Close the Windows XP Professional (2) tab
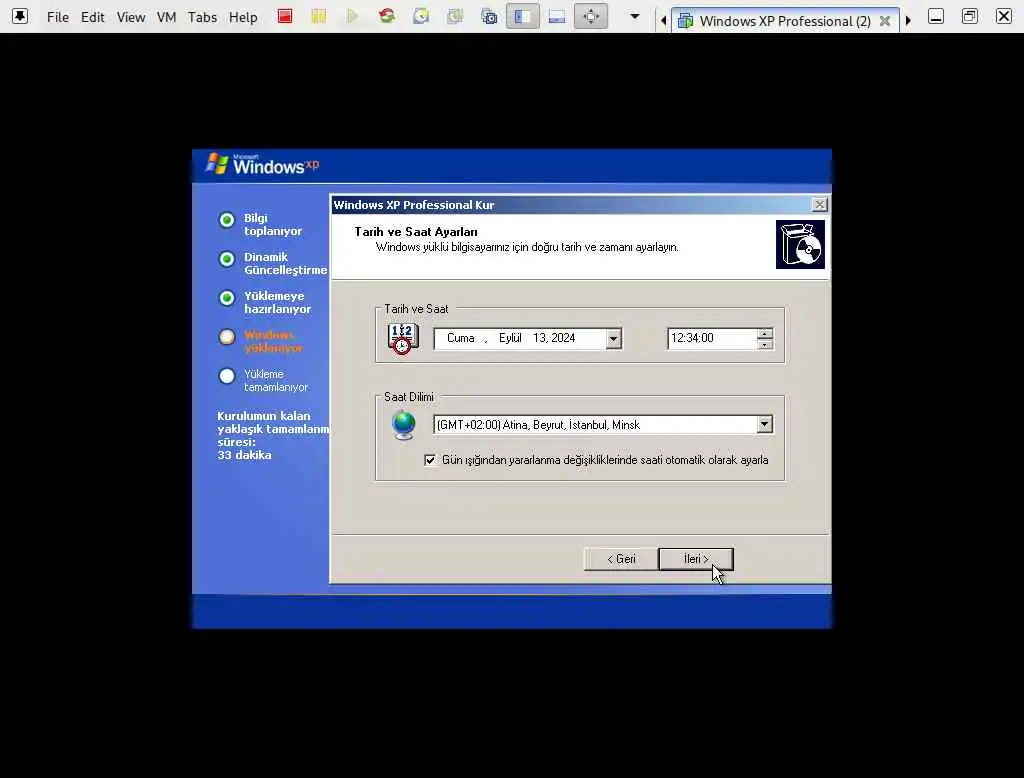Image resolution: width=1024 pixels, height=778 pixels. (x=885, y=21)
